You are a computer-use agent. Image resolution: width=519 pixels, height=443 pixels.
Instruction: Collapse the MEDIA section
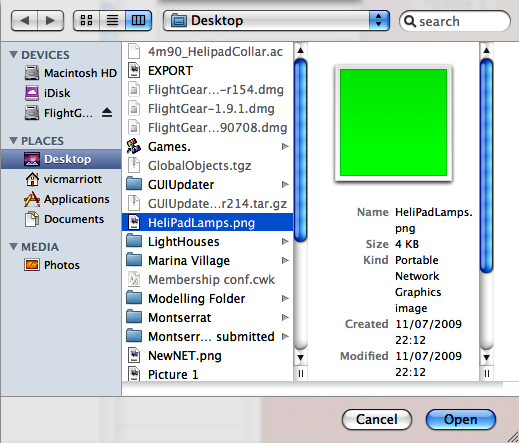click(x=14, y=246)
